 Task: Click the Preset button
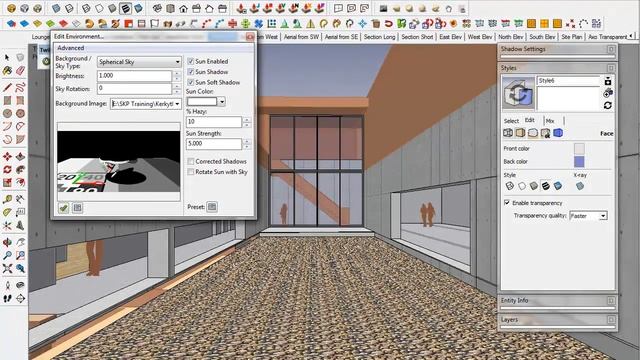212,207
